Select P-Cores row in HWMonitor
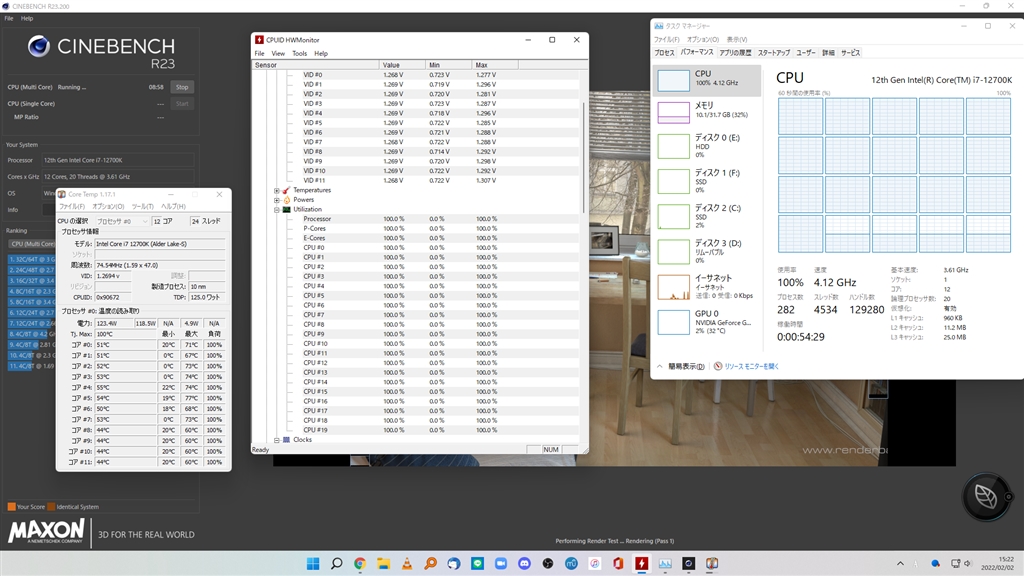The image size is (1024, 576). point(416,229)
